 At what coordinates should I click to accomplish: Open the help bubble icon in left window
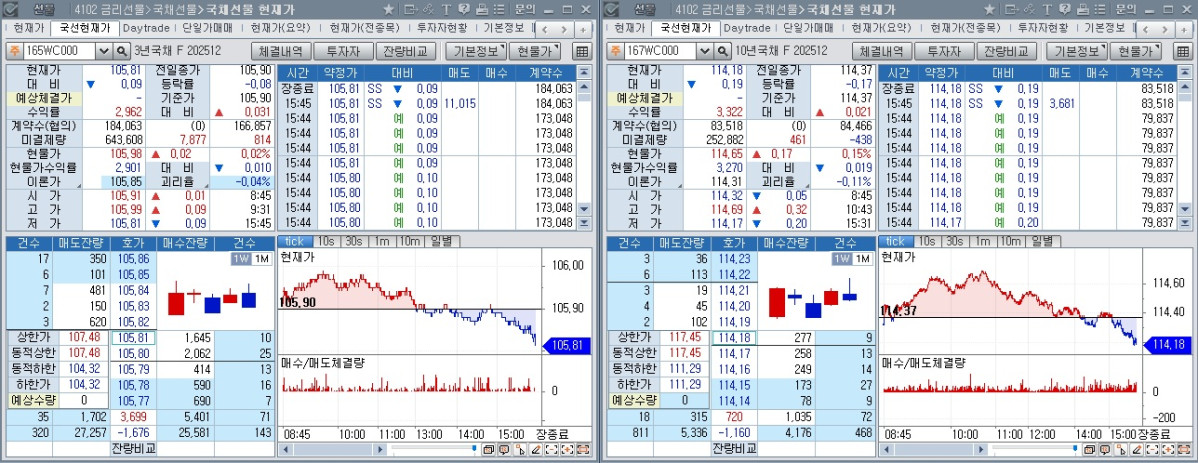point(464,10)
